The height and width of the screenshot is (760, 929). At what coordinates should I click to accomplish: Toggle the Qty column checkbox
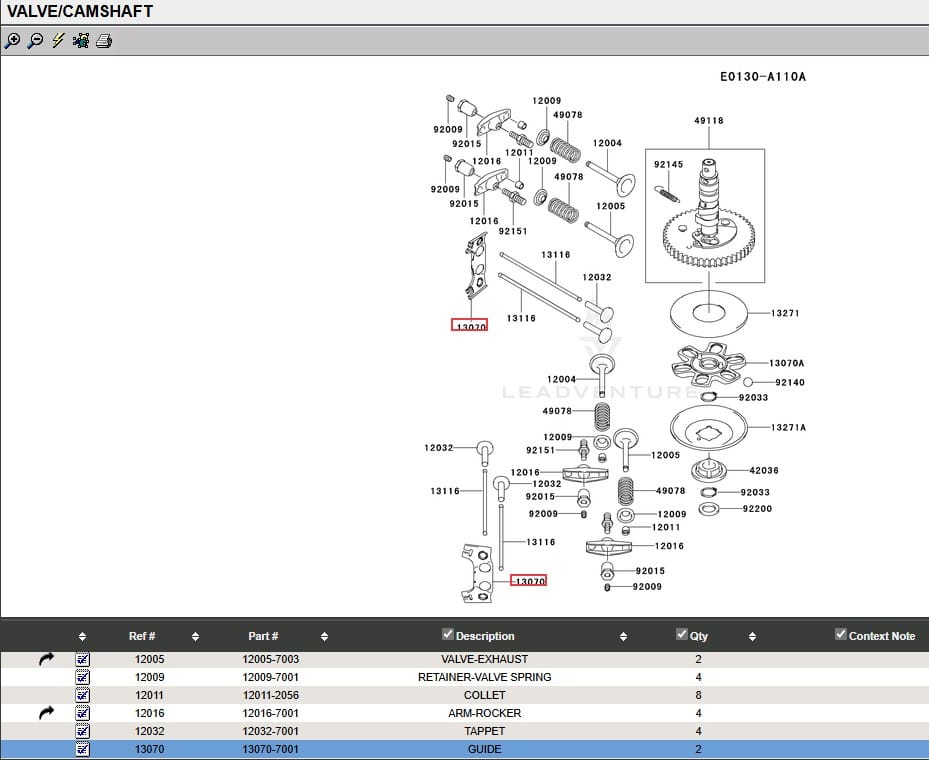click(681, 634)
